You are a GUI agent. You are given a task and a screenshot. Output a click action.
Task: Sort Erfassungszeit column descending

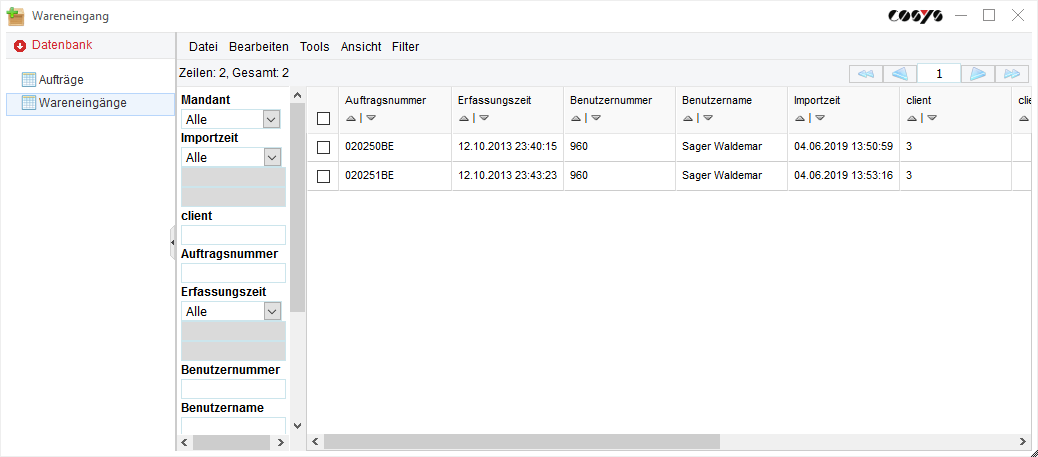[484, 118]
